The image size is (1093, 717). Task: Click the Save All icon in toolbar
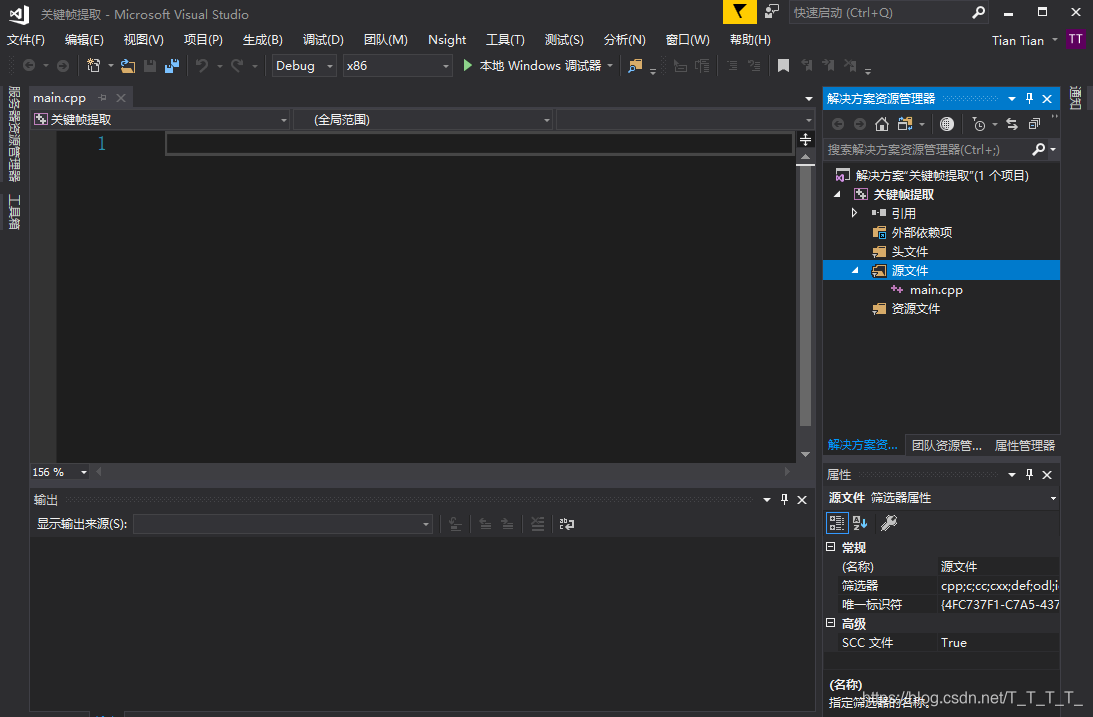(171, 65)
